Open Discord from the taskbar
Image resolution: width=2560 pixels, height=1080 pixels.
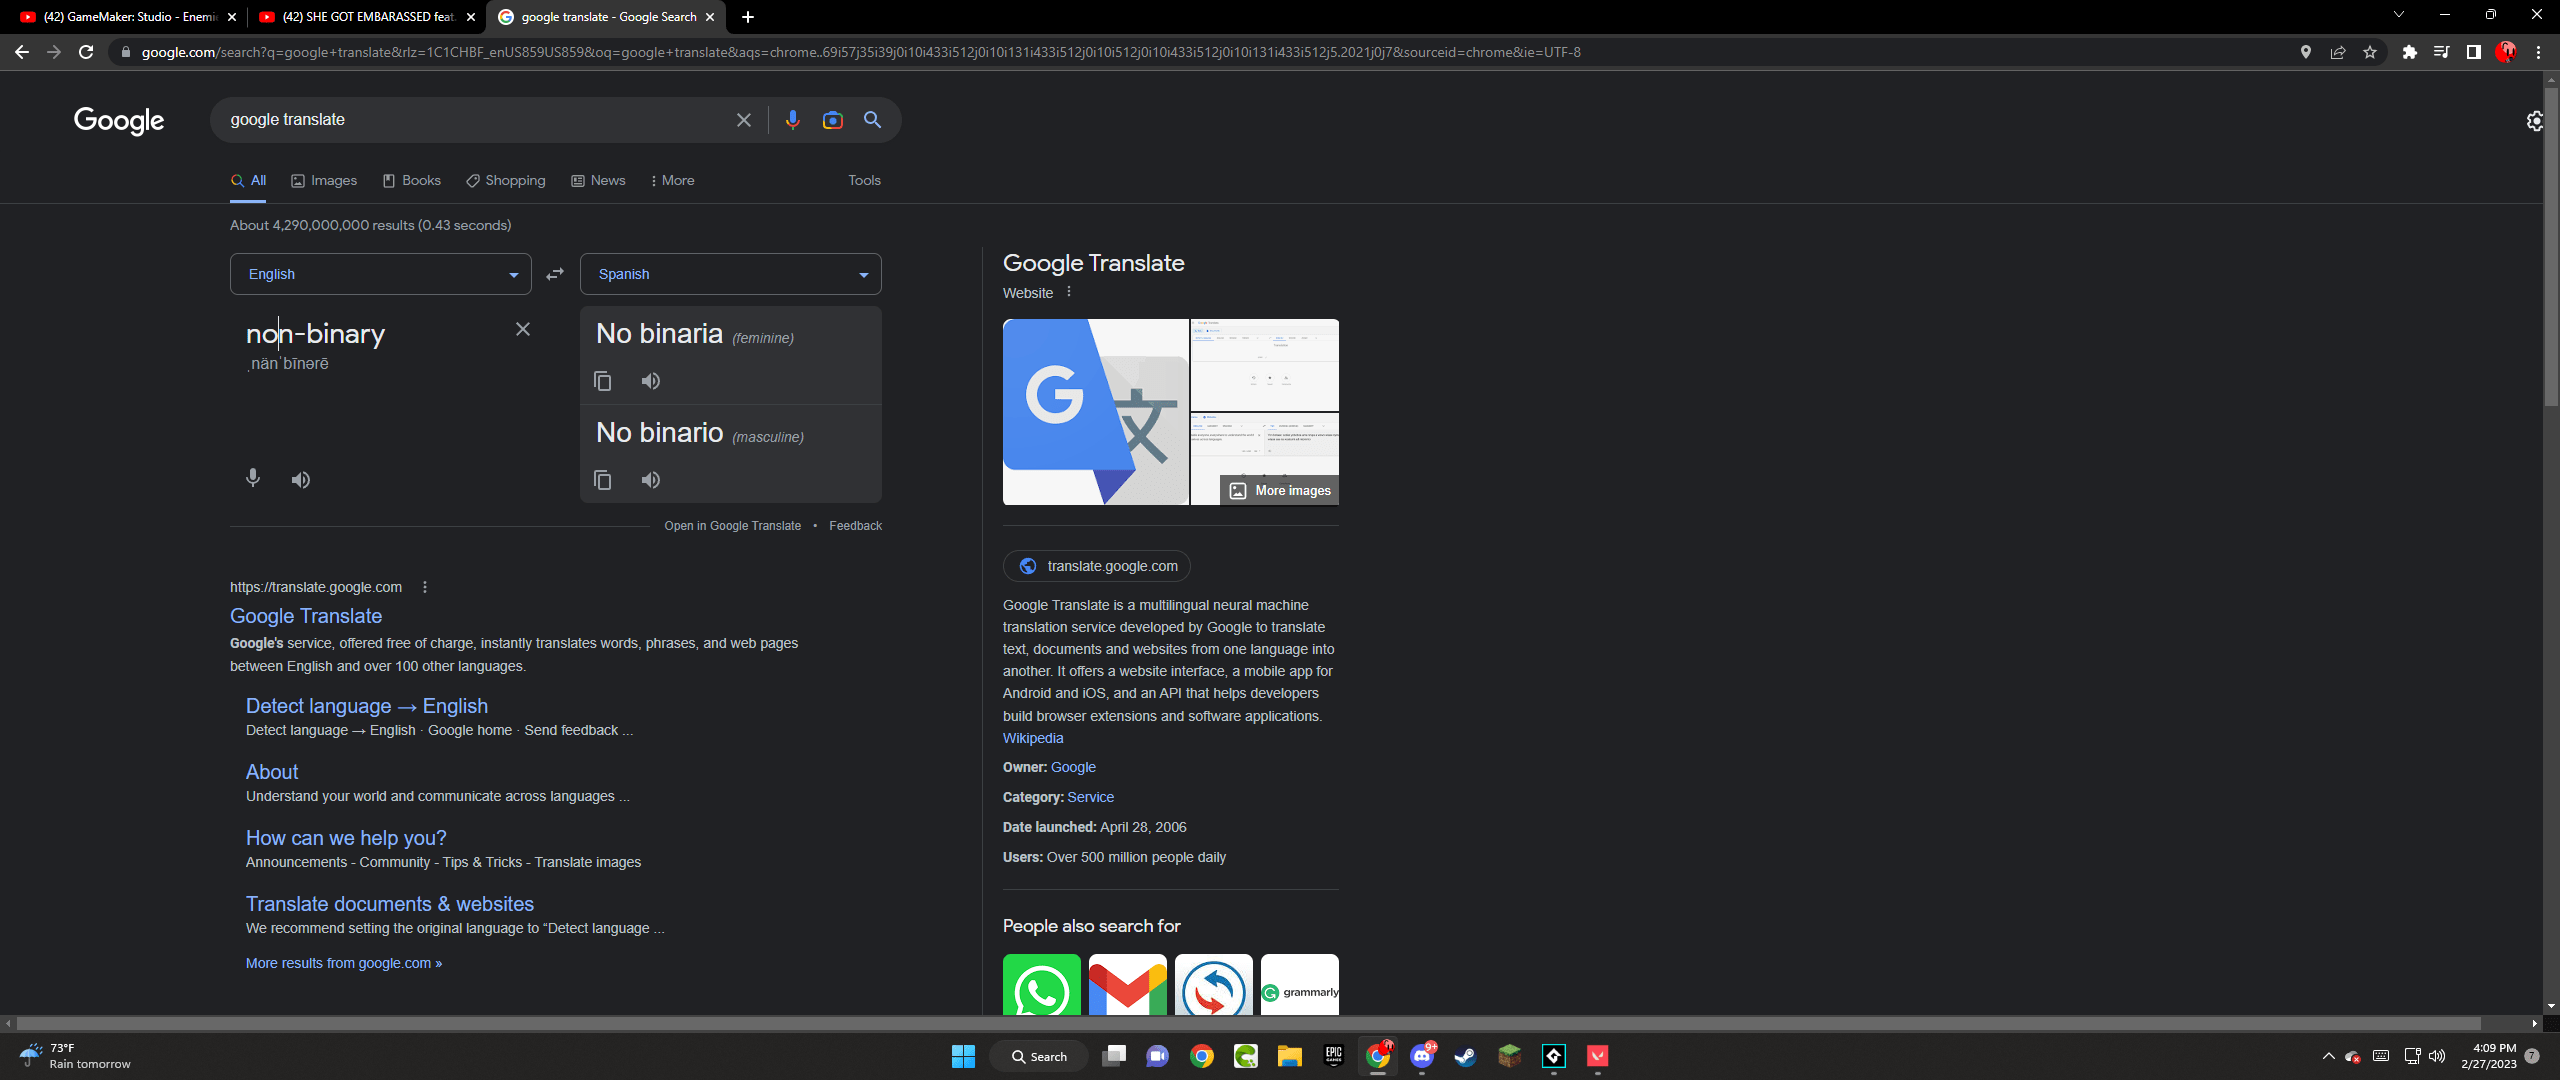(x=1421, y=1056)
